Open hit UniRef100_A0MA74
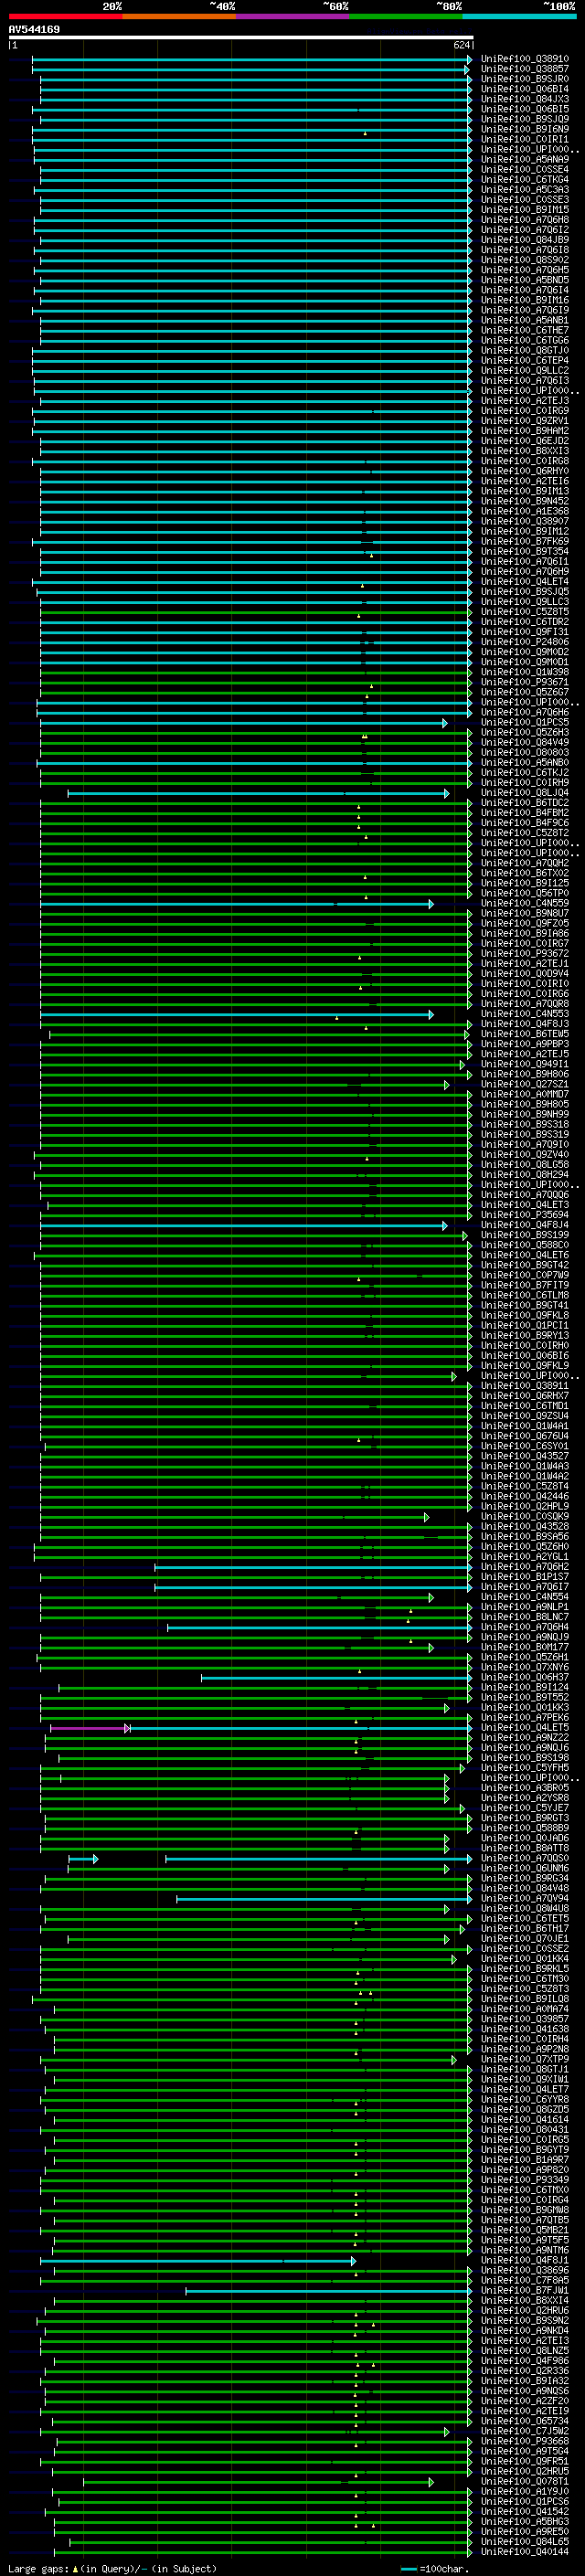The width and height of the screenshot is (585, 2576). (x=524, y=2008)
